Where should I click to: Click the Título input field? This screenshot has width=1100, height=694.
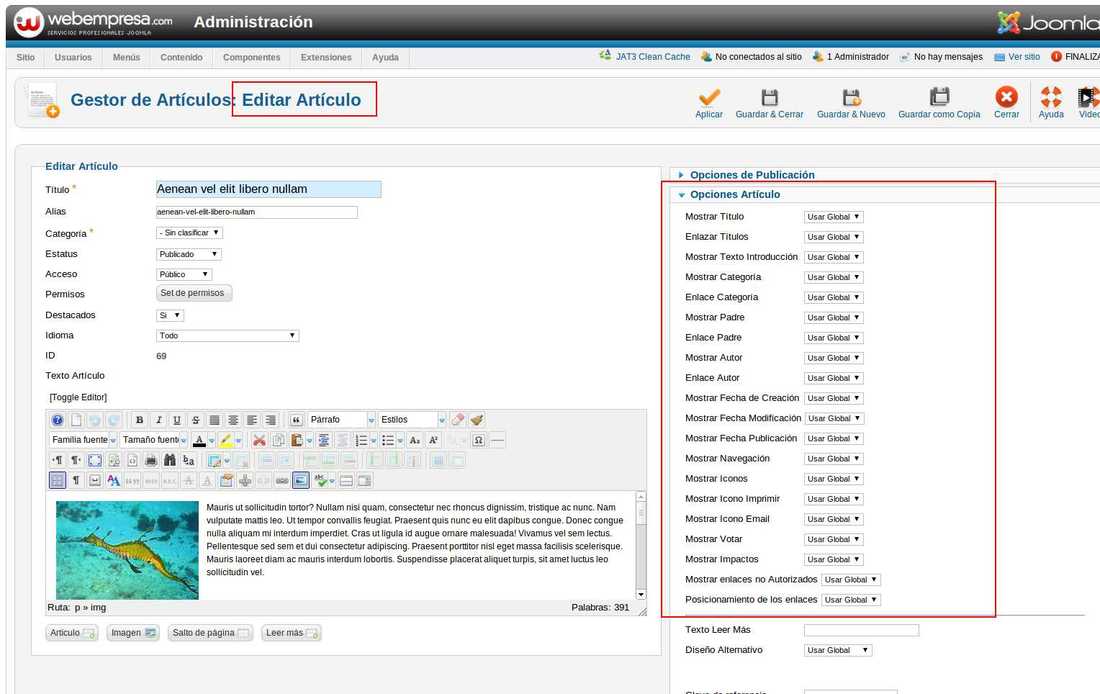pos(269,189)
